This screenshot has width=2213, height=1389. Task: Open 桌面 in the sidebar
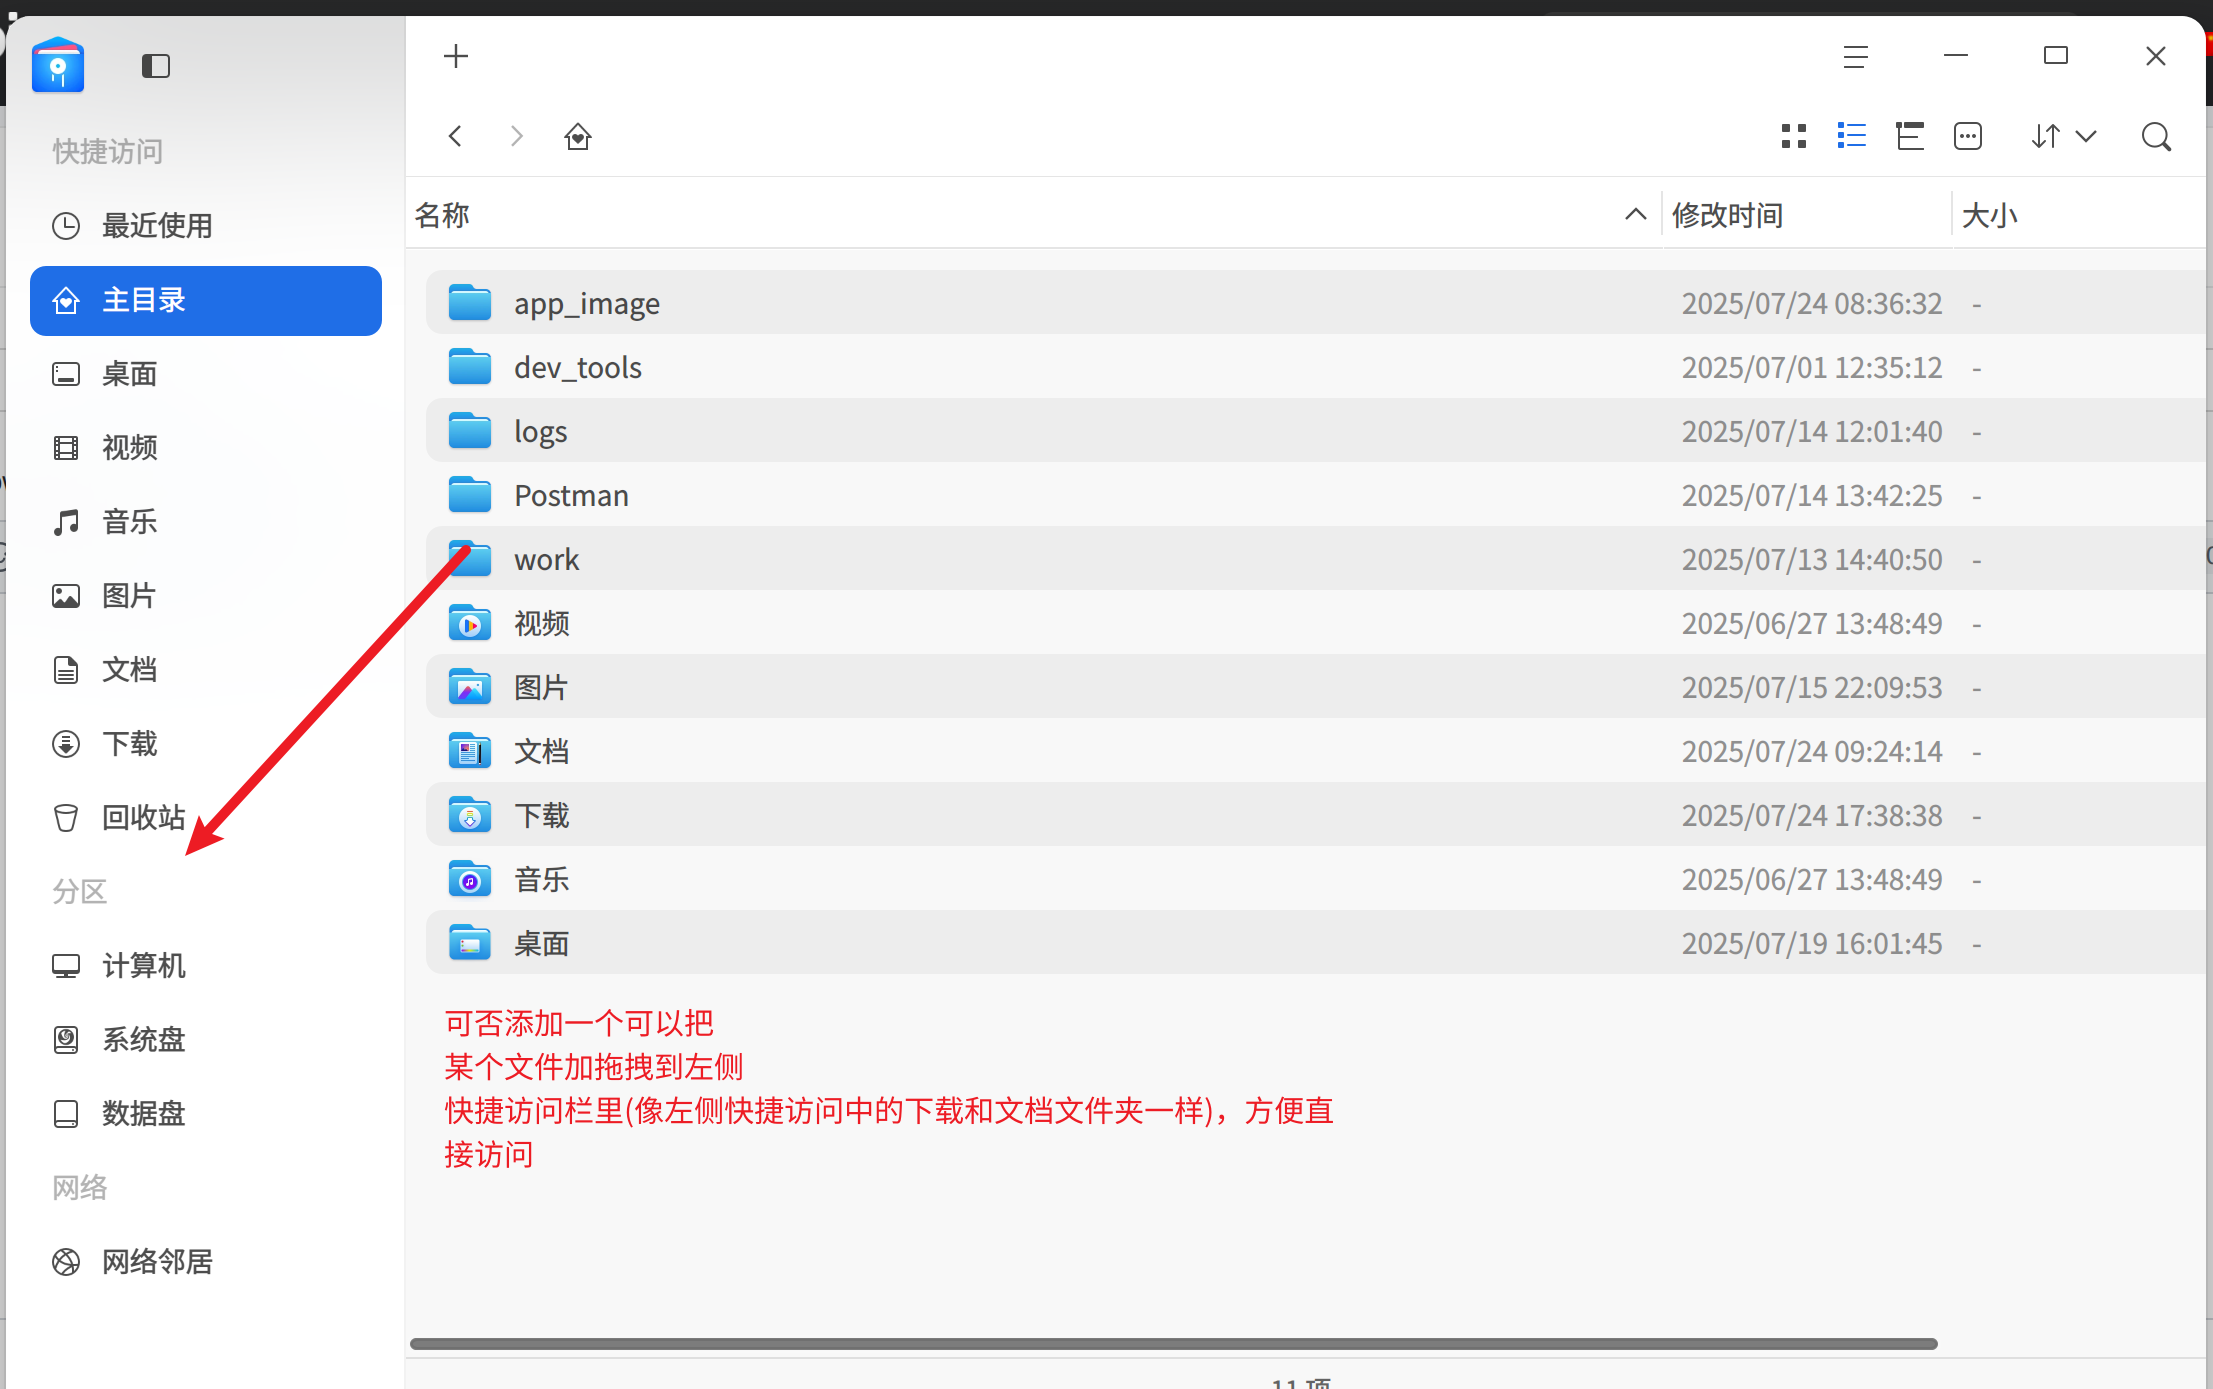(206, 374)
